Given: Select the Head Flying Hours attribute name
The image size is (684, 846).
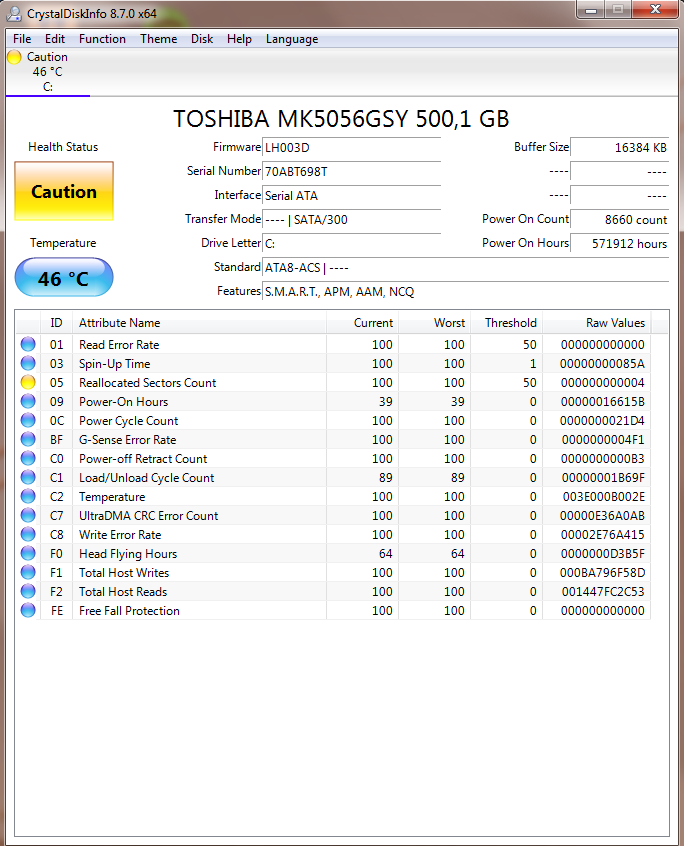Looking at the screenshot, I should pyautogui.click(x=128, y=554).
